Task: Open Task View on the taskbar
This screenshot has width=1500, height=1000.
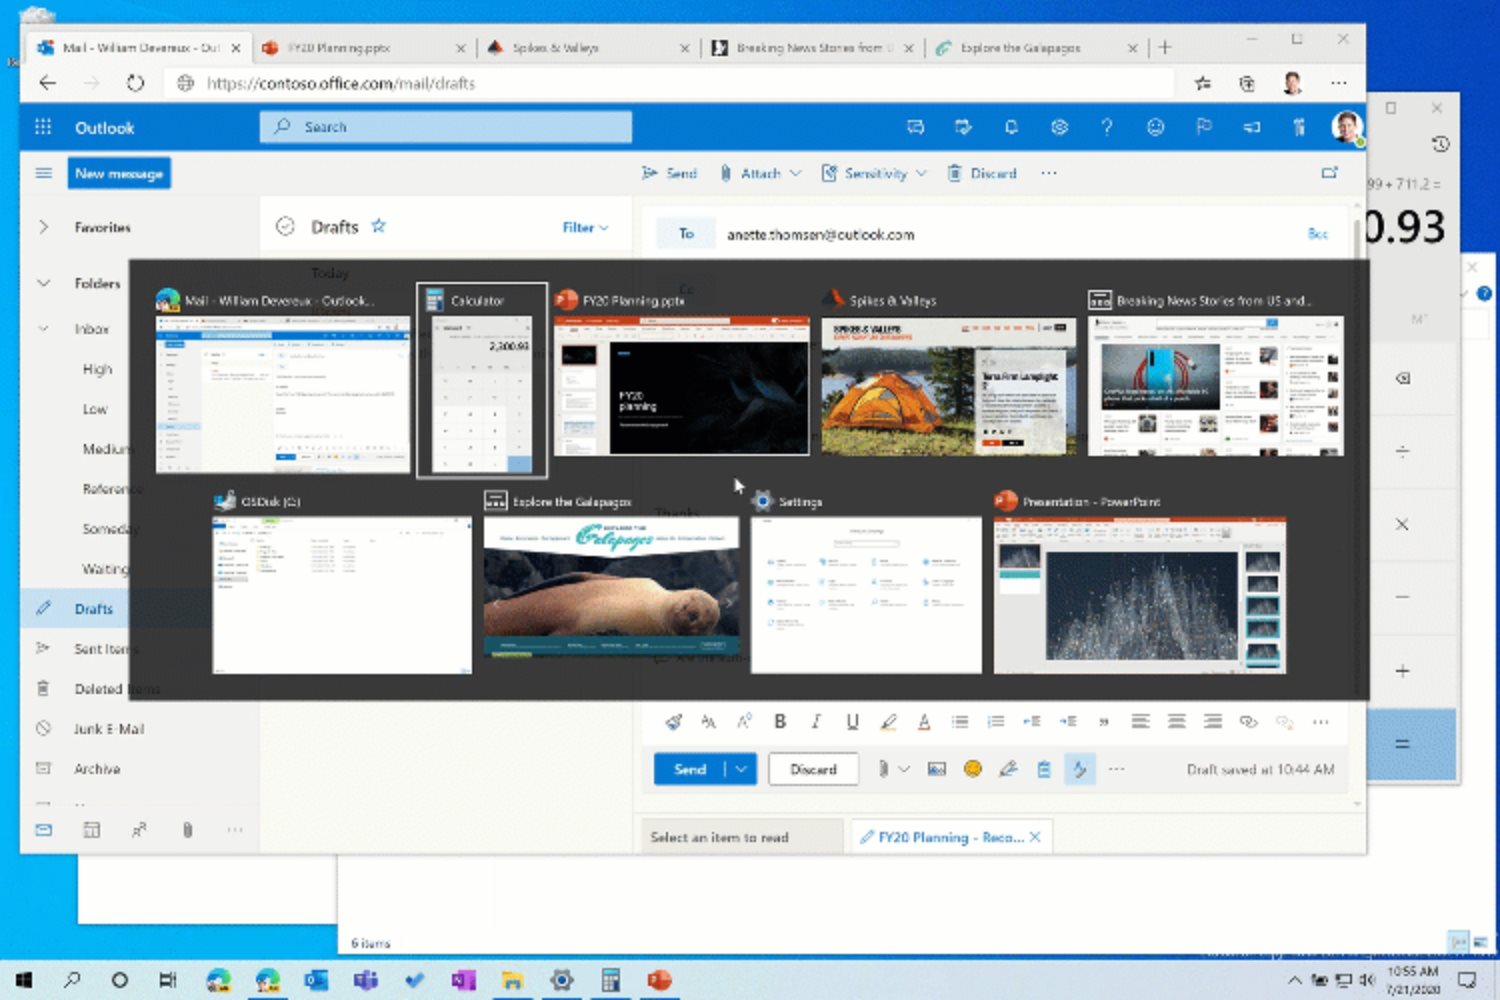Action: pos(167,980)
